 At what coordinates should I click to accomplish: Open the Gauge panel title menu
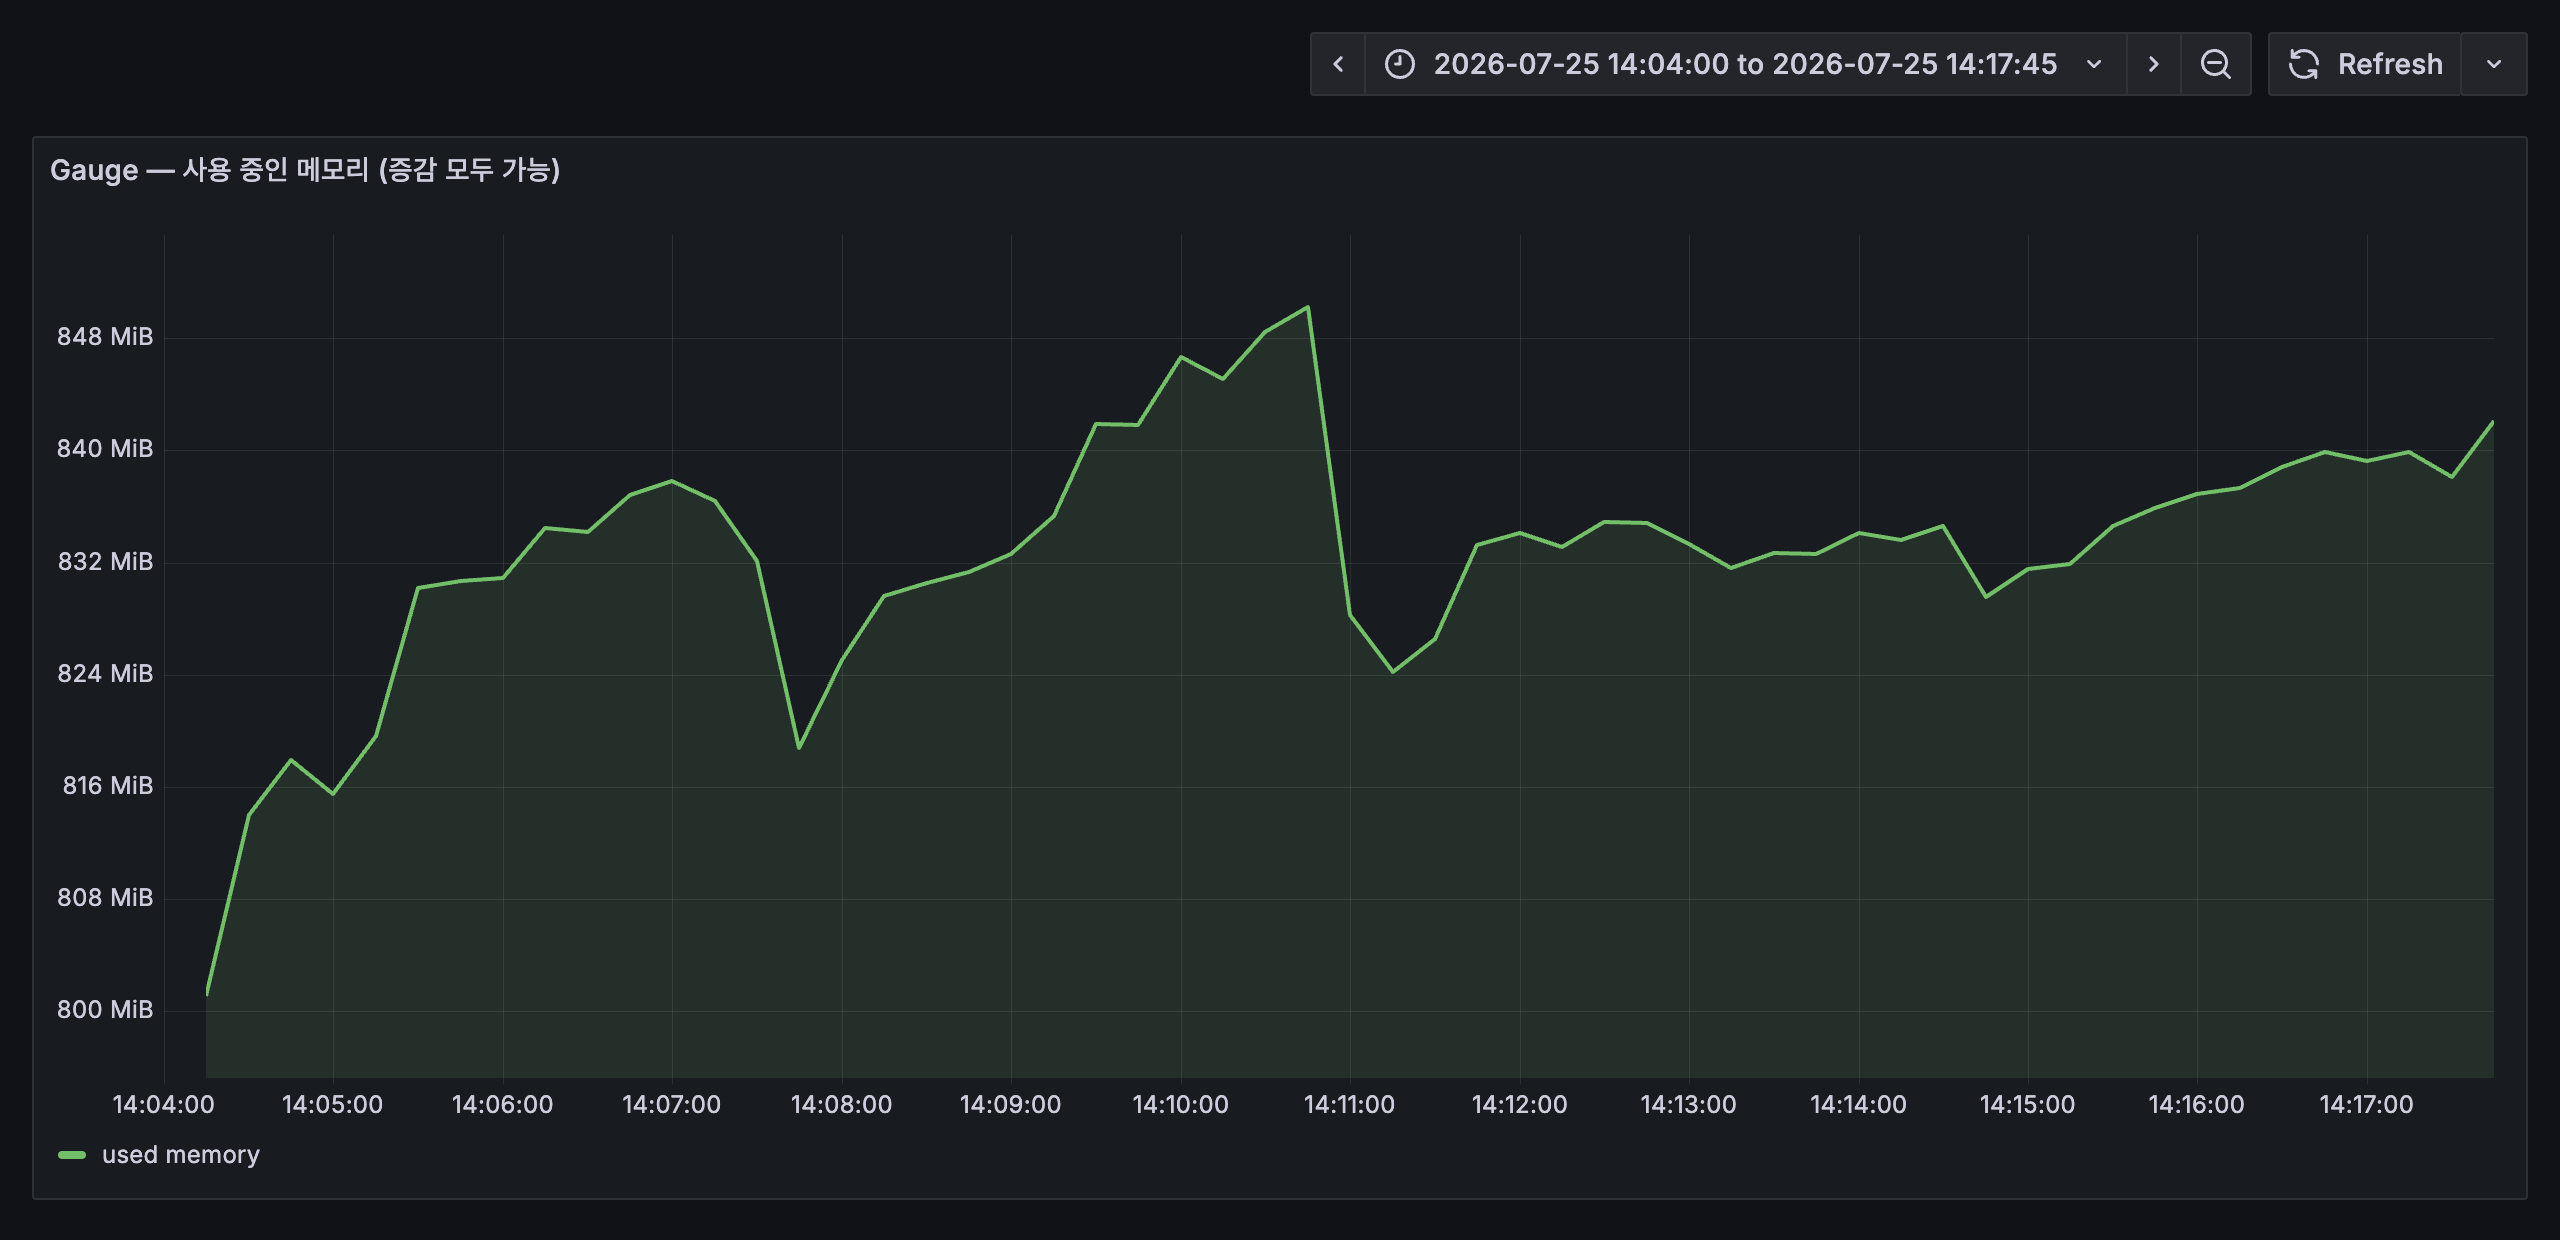point(305,170)
